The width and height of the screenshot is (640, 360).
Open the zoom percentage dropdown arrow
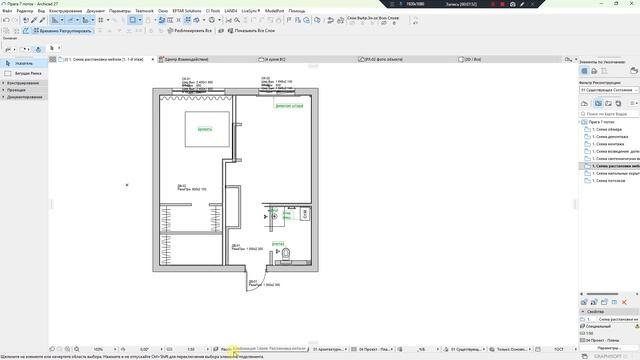(115, 349)
